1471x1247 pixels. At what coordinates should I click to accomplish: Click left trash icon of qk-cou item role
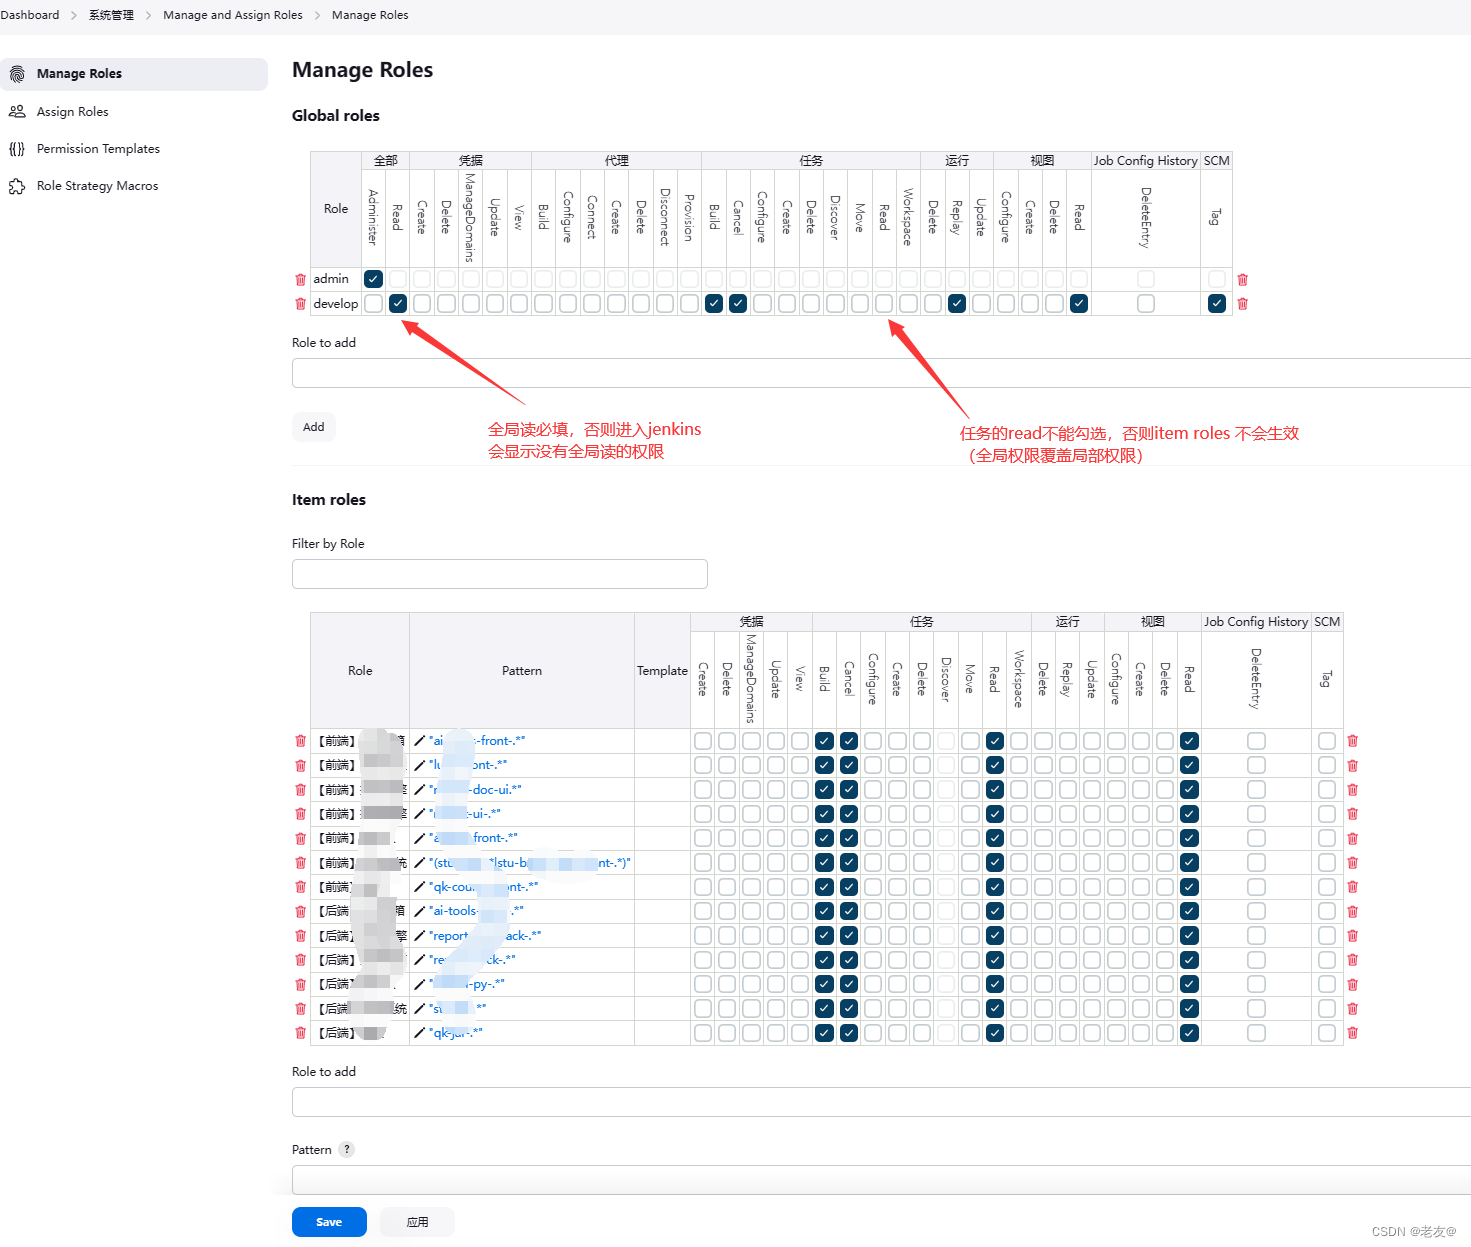pyautogui.click(x=300, y=887)
